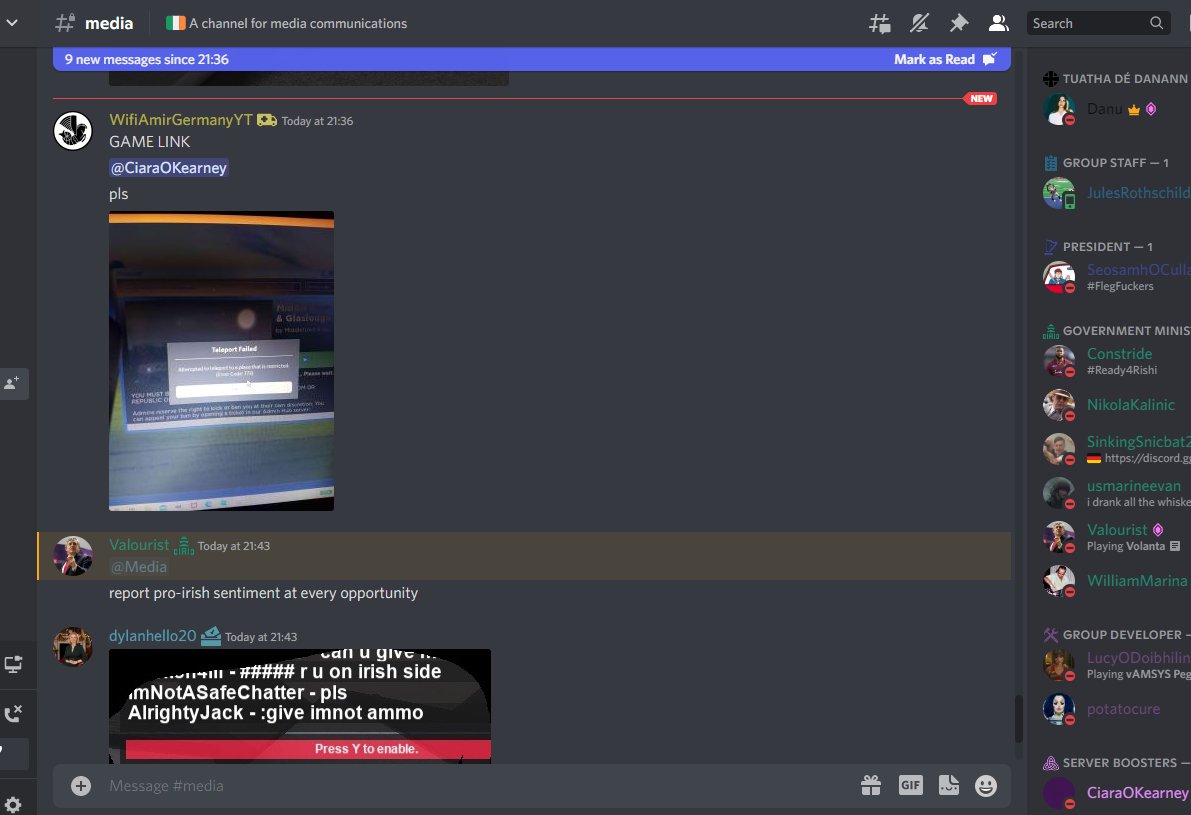Click the chat scrollbar thumb
Screen dimensions: 1191x815
tap(1019, 719)
